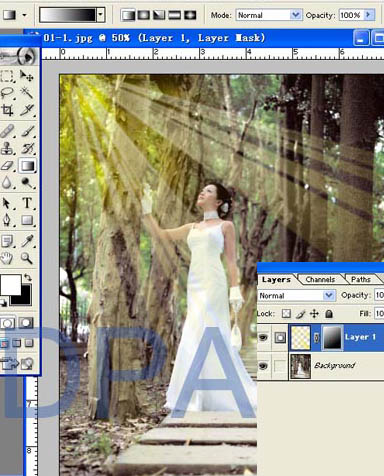
Task: Click the white foreground color swatch
Action: pyautogui.click(x=11, y=285)
